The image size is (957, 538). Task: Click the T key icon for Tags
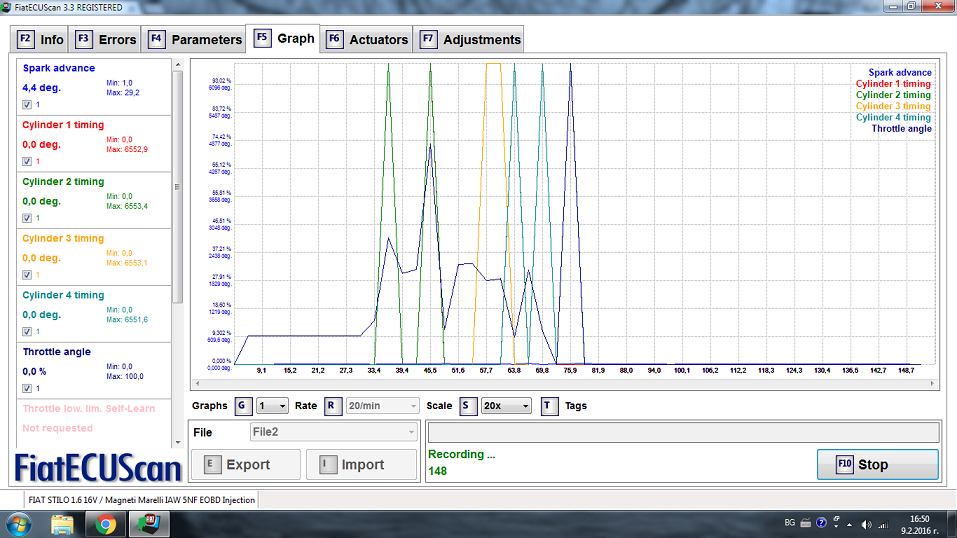coord(549,406)
